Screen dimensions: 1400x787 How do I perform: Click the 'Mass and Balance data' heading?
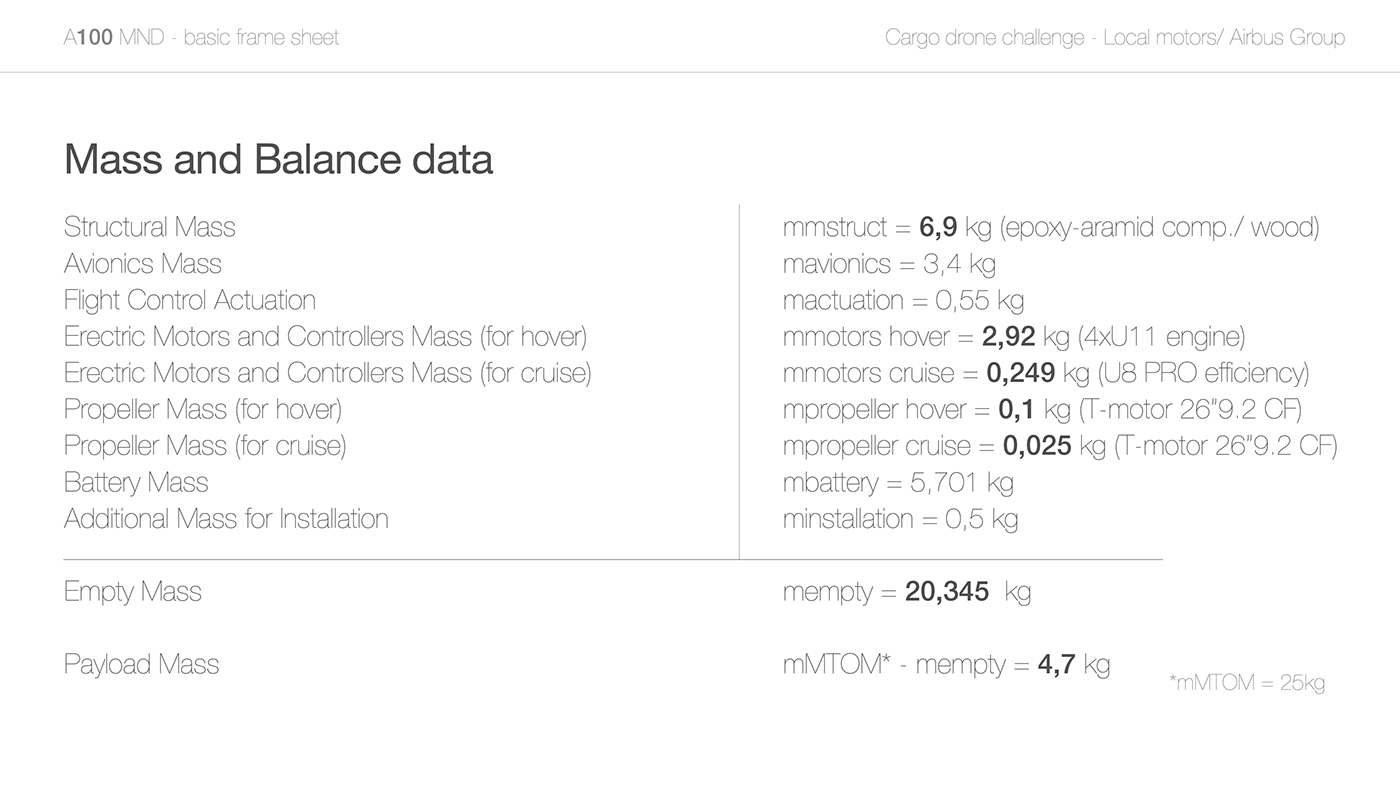[278, 160]
